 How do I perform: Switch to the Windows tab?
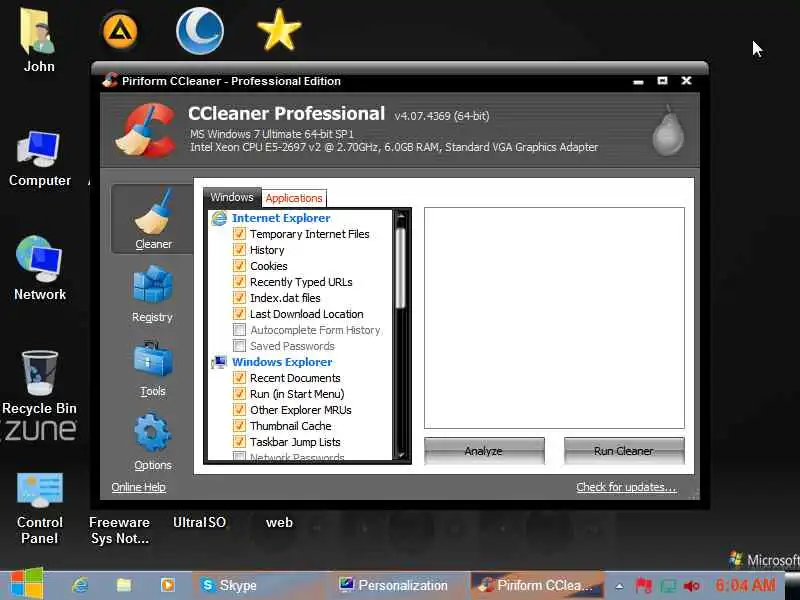pos(232,197)
